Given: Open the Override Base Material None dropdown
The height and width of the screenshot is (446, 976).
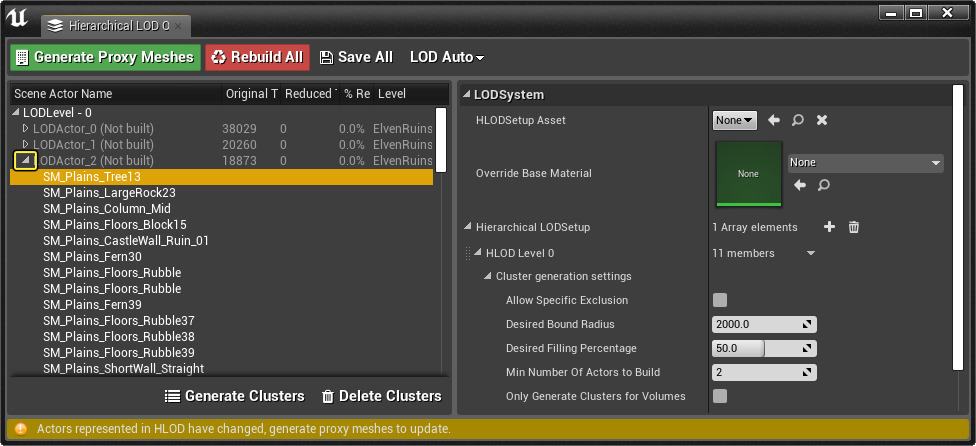Looking at the screenshot, I should click(865, 162).
